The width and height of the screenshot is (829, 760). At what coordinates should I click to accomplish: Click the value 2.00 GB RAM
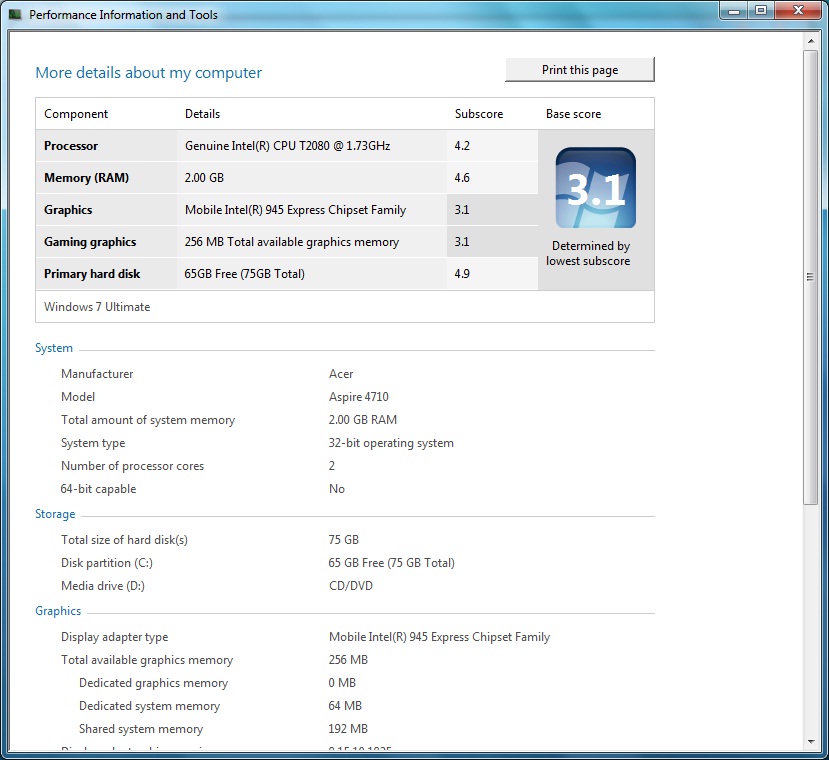click(363, 420)
